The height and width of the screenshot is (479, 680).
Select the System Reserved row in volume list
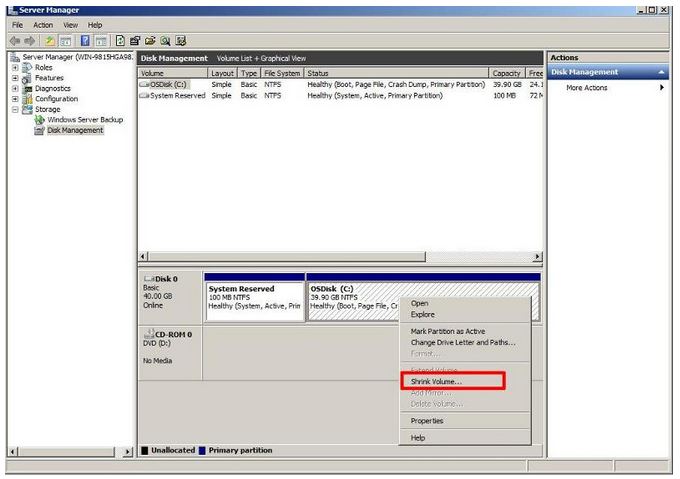[340, 96]
